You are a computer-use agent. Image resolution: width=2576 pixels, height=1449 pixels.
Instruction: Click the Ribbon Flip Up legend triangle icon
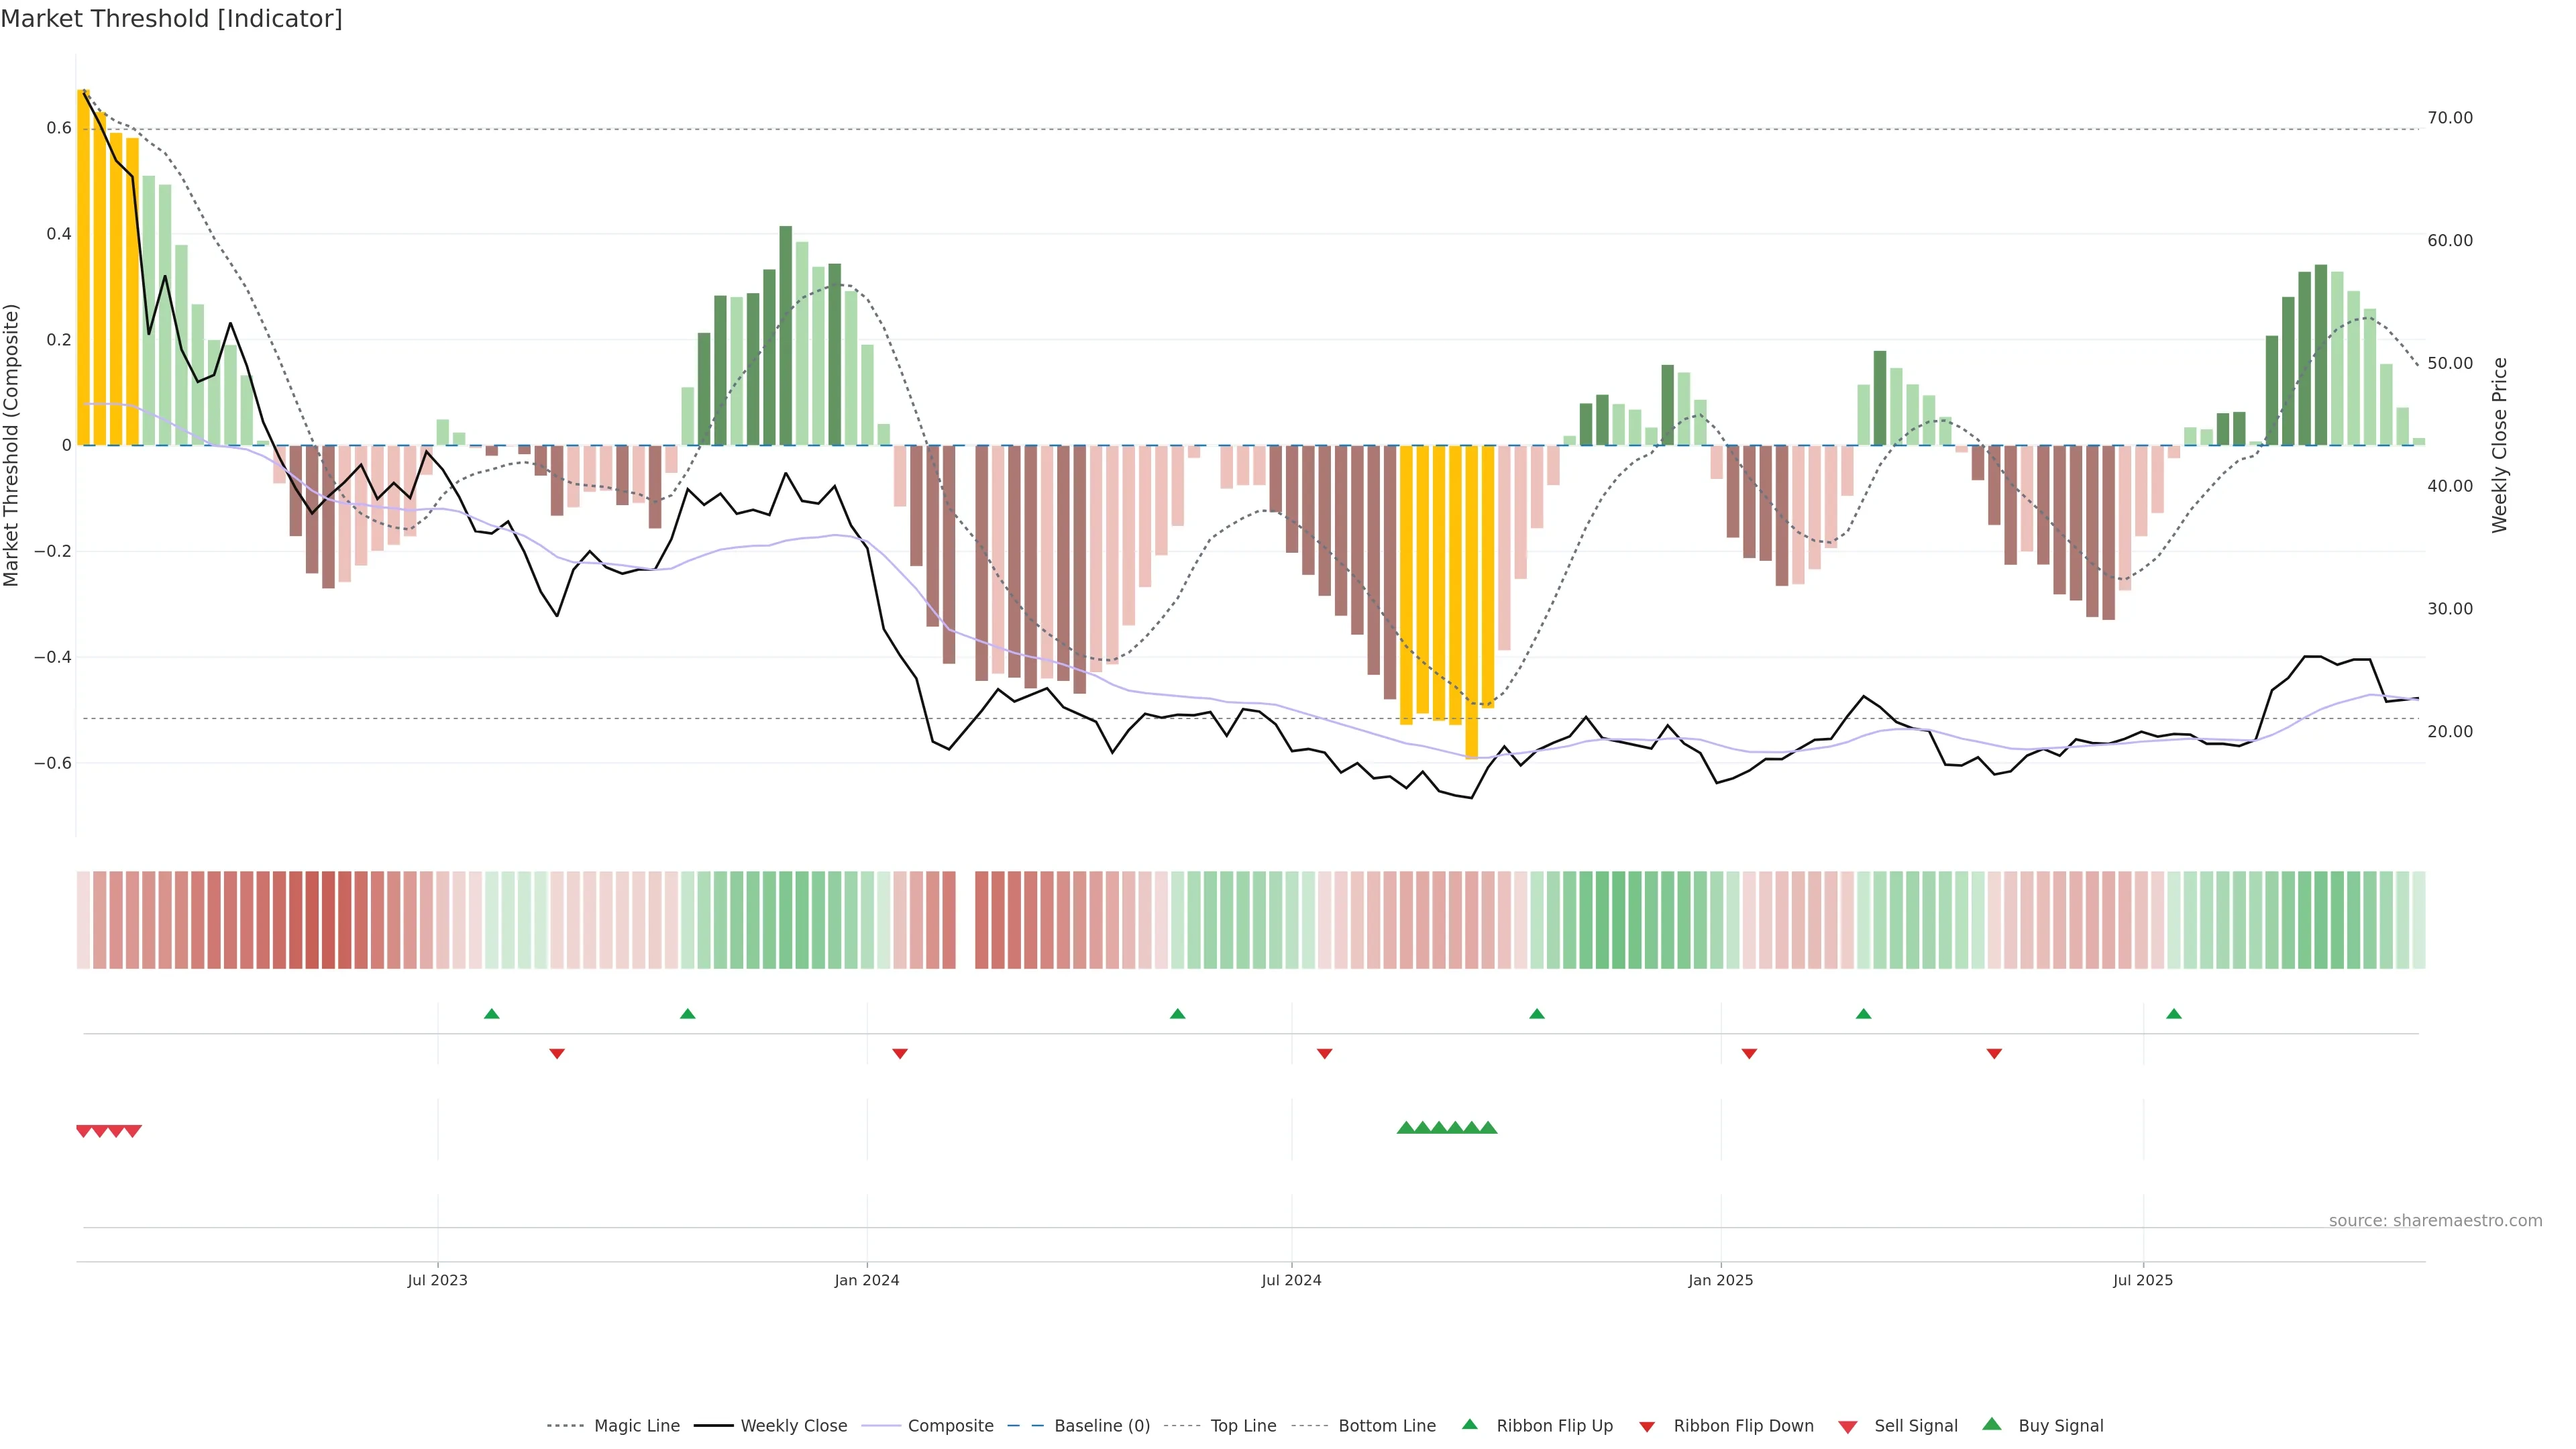click(1469, 1424)
